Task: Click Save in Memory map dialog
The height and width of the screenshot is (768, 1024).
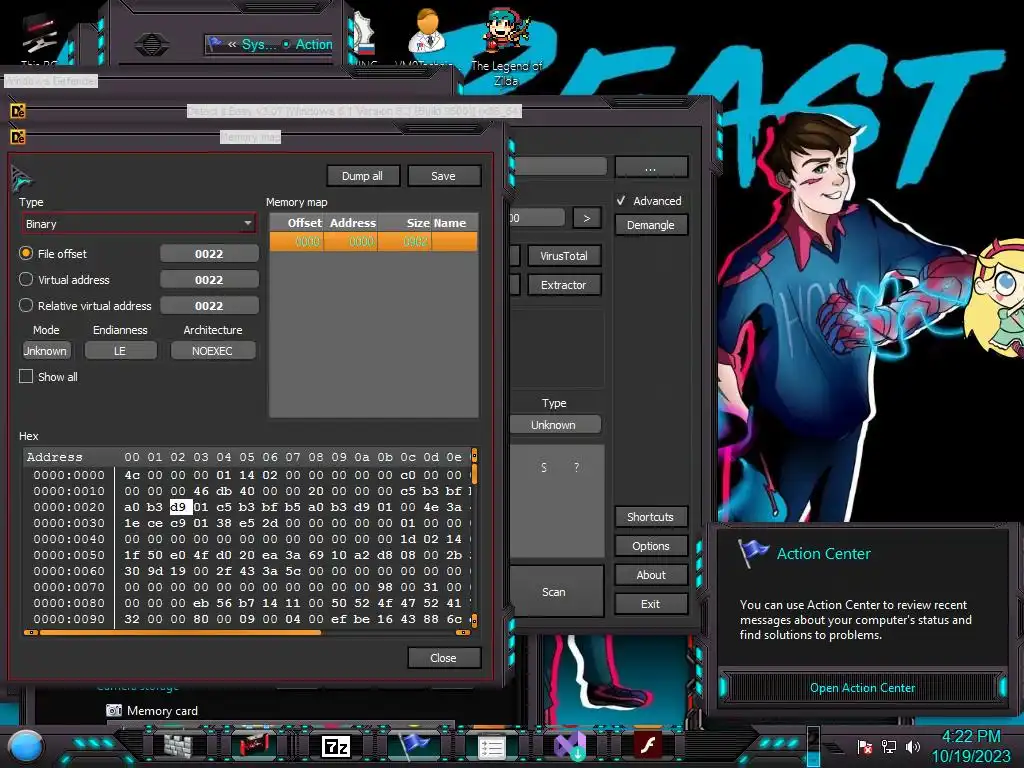Action: (443, 176)
